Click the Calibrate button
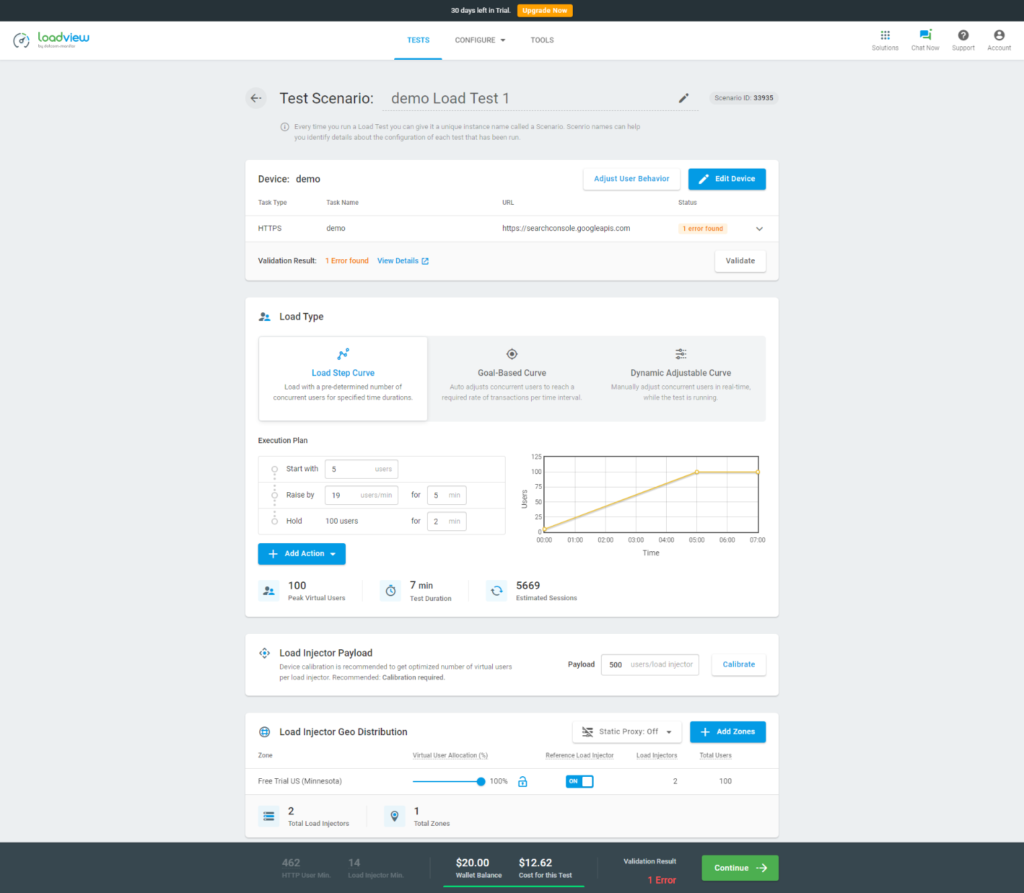Image resolution: width=1024 pixels, height=893 pixels. tap(739, 665)
